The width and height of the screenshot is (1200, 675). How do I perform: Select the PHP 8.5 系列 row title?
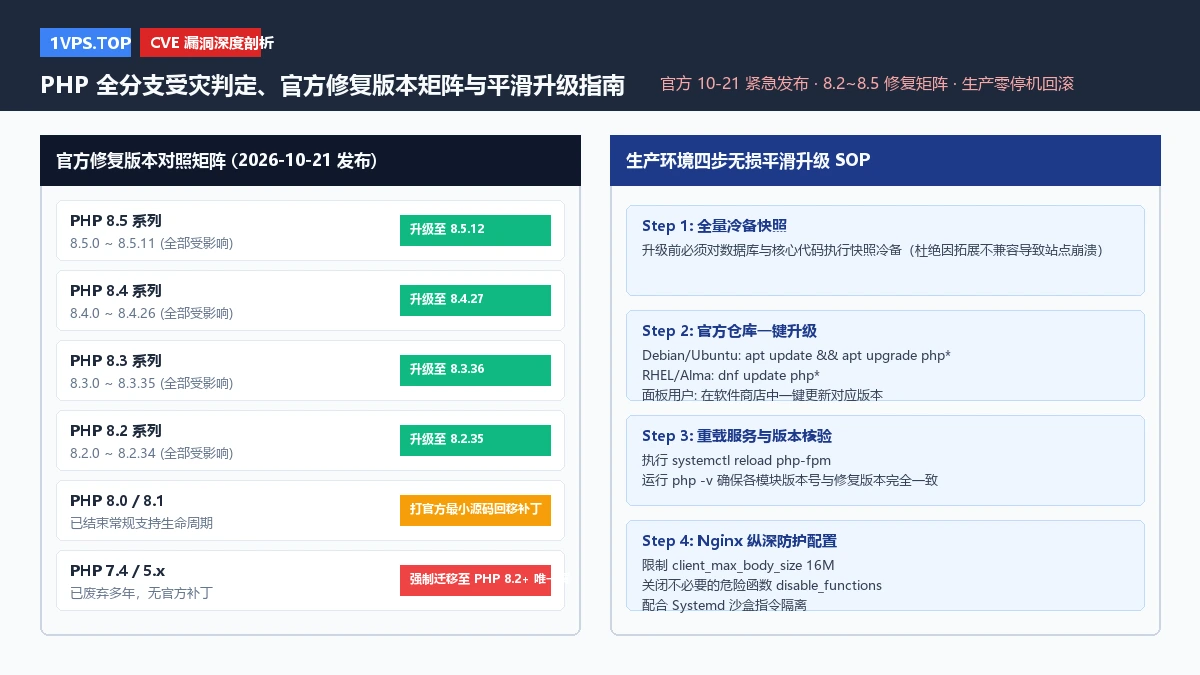[x=116, y=220]
